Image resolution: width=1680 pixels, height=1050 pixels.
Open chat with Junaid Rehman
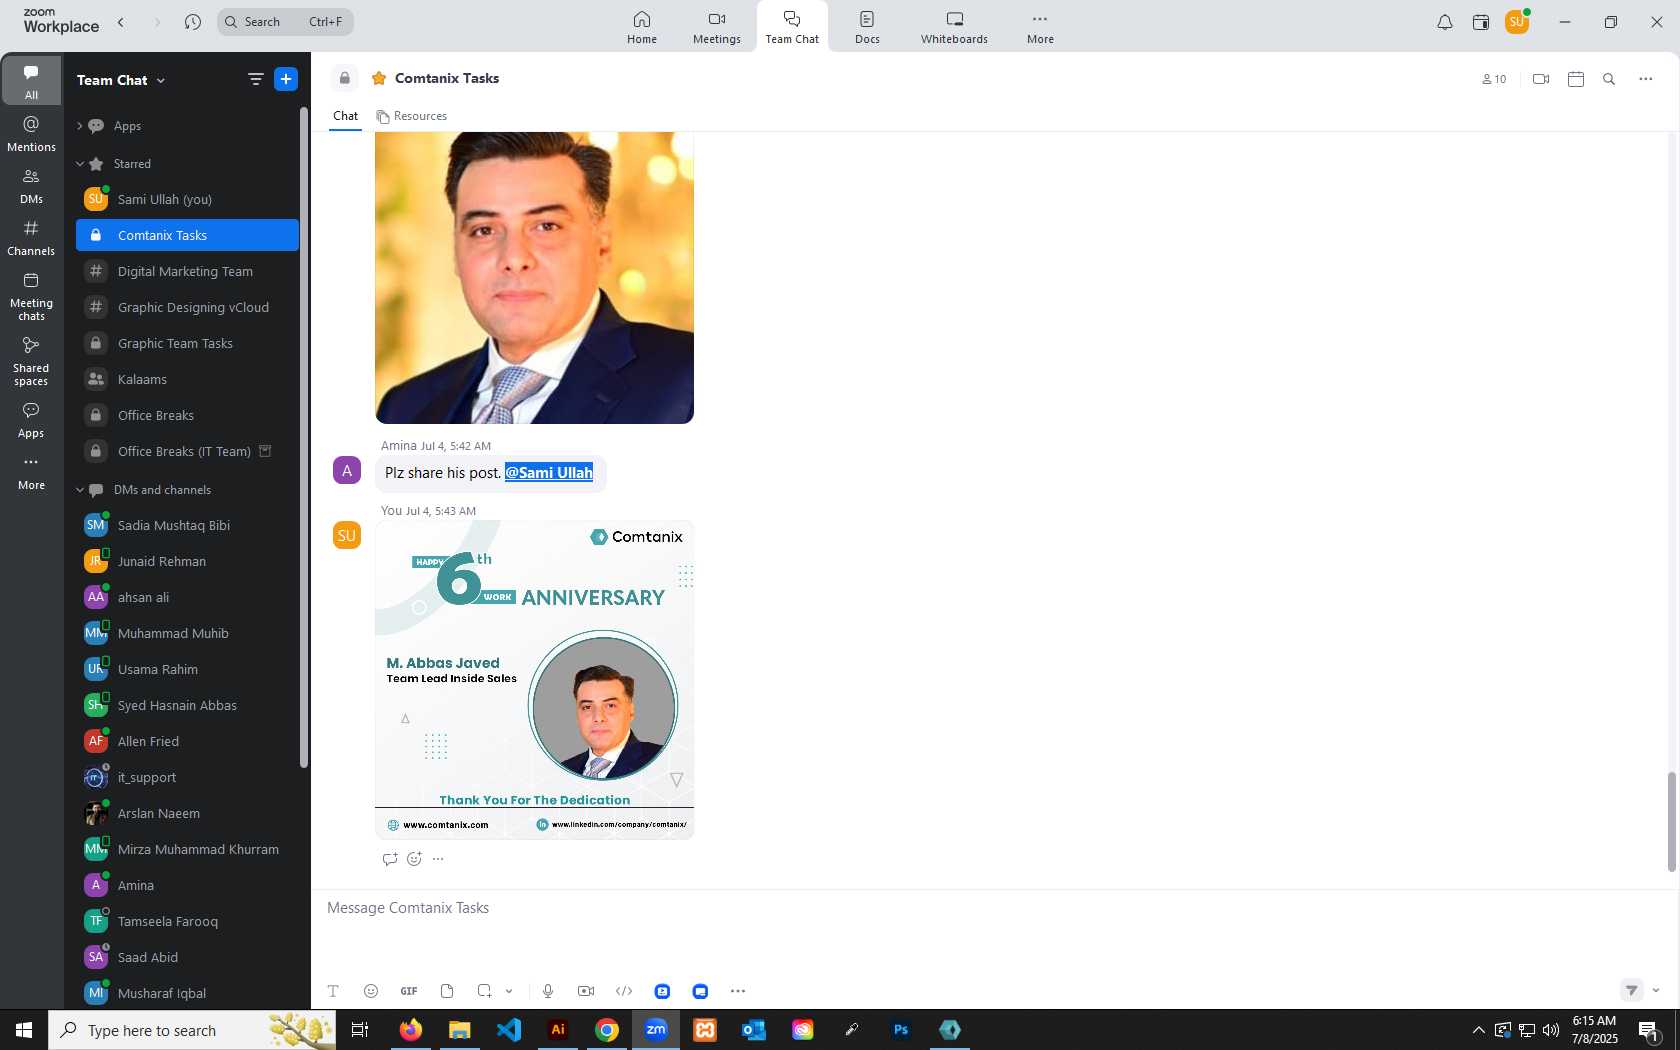pos(187,561)
